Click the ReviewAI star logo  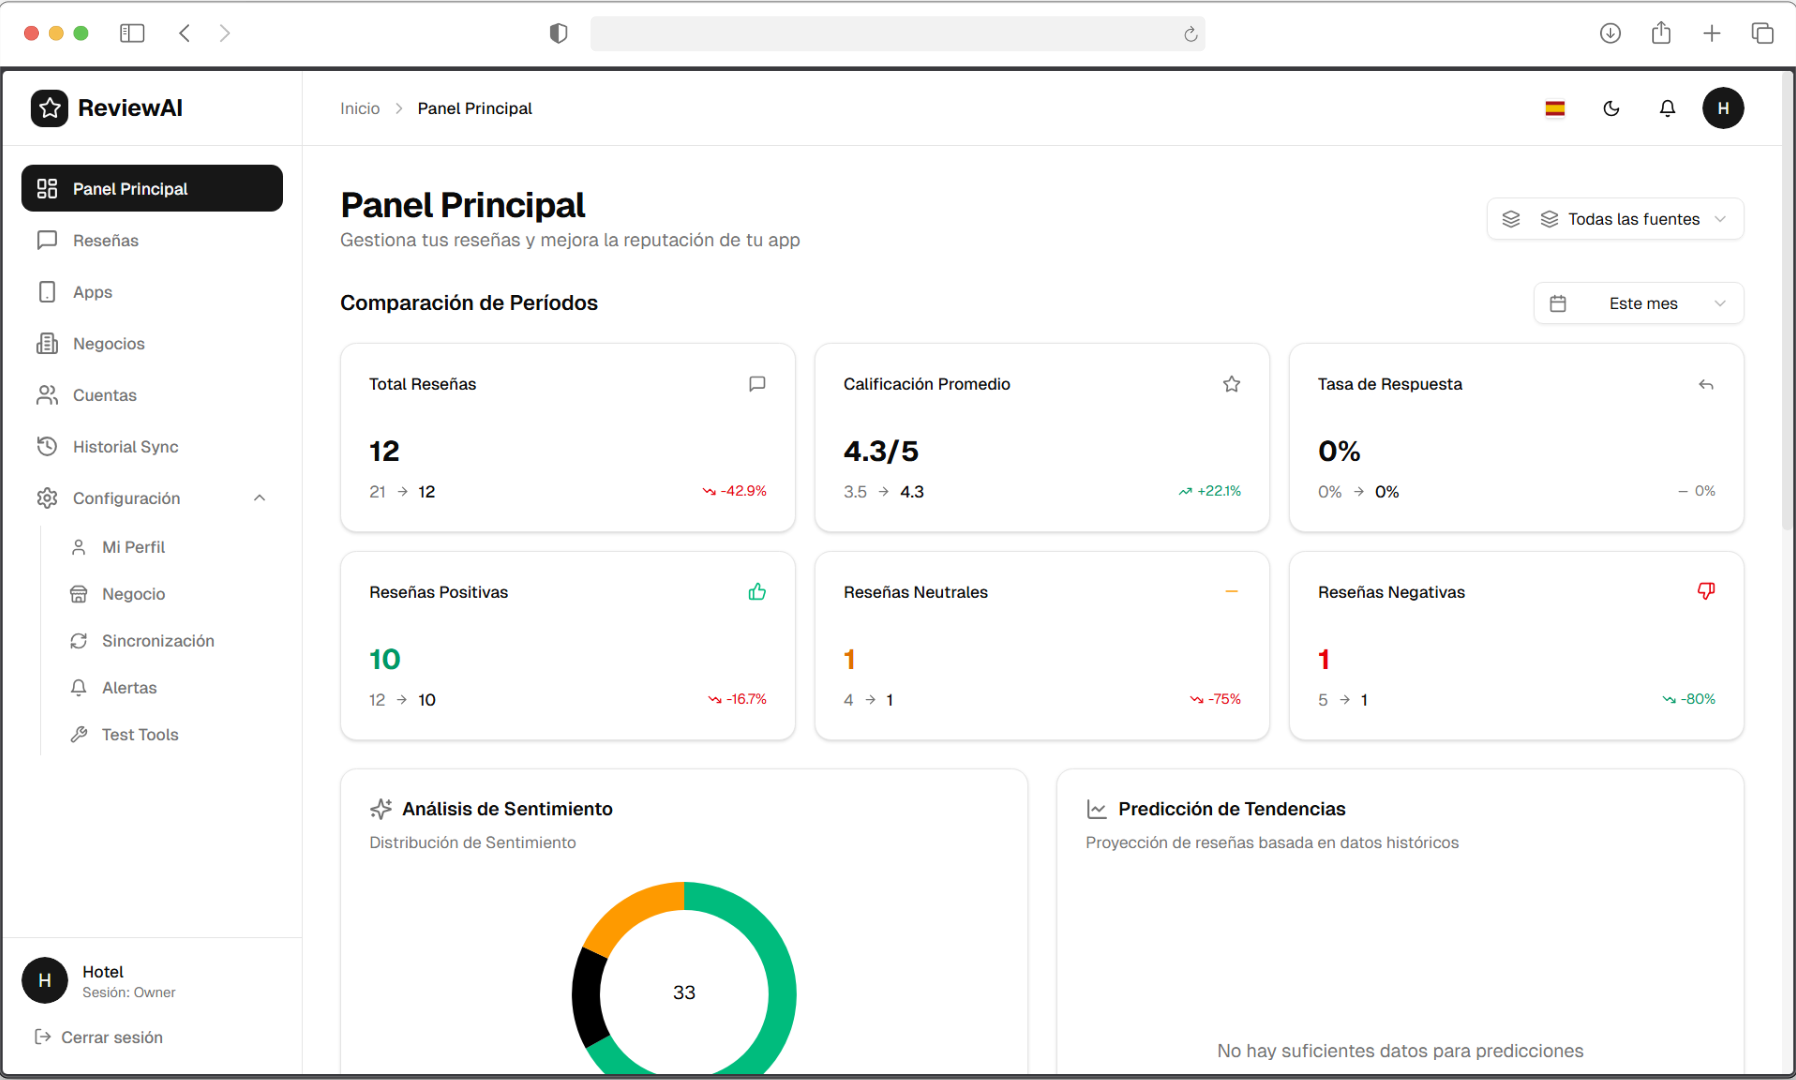click(x=49, y=108)
